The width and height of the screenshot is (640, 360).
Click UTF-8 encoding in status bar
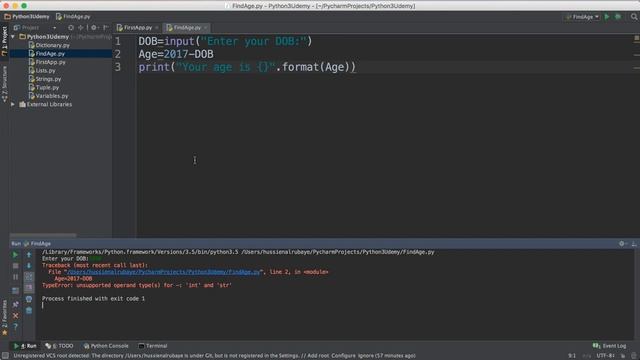pyautogui.click(x=605, y=356)
